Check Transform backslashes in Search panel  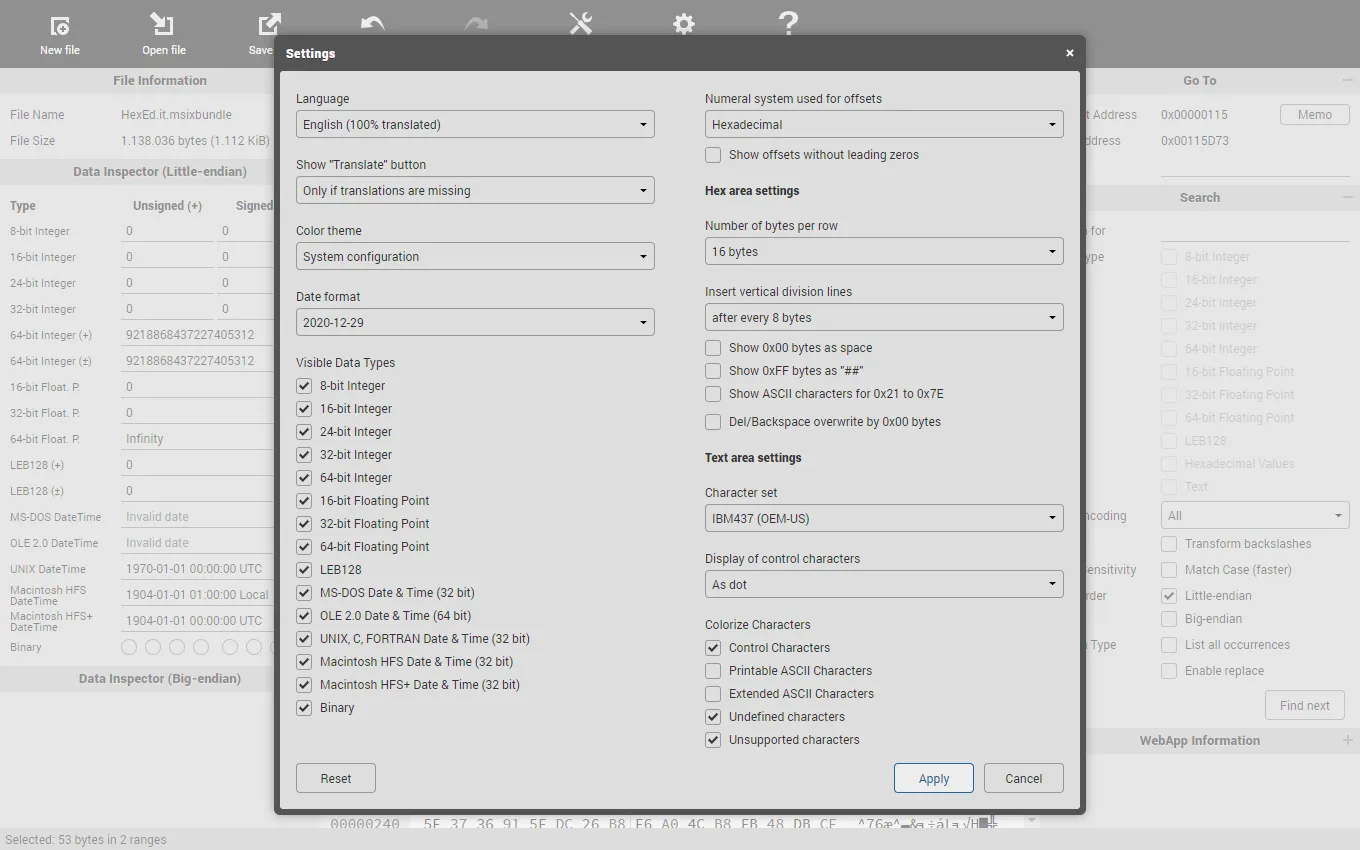(1169, 544)
